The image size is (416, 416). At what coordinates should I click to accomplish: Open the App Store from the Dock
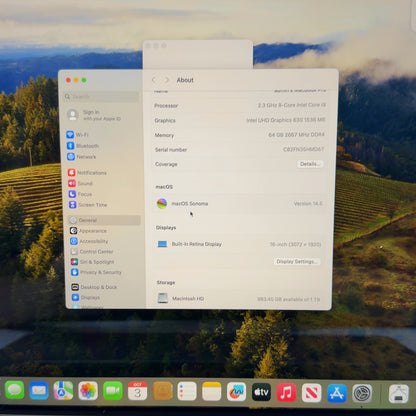click(x=337, y=393)
